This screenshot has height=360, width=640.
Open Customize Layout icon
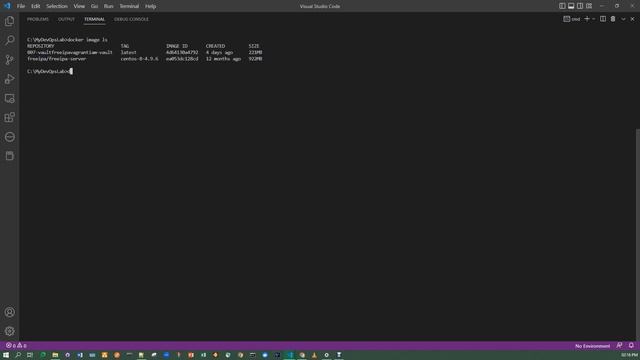tap(589, 6)
